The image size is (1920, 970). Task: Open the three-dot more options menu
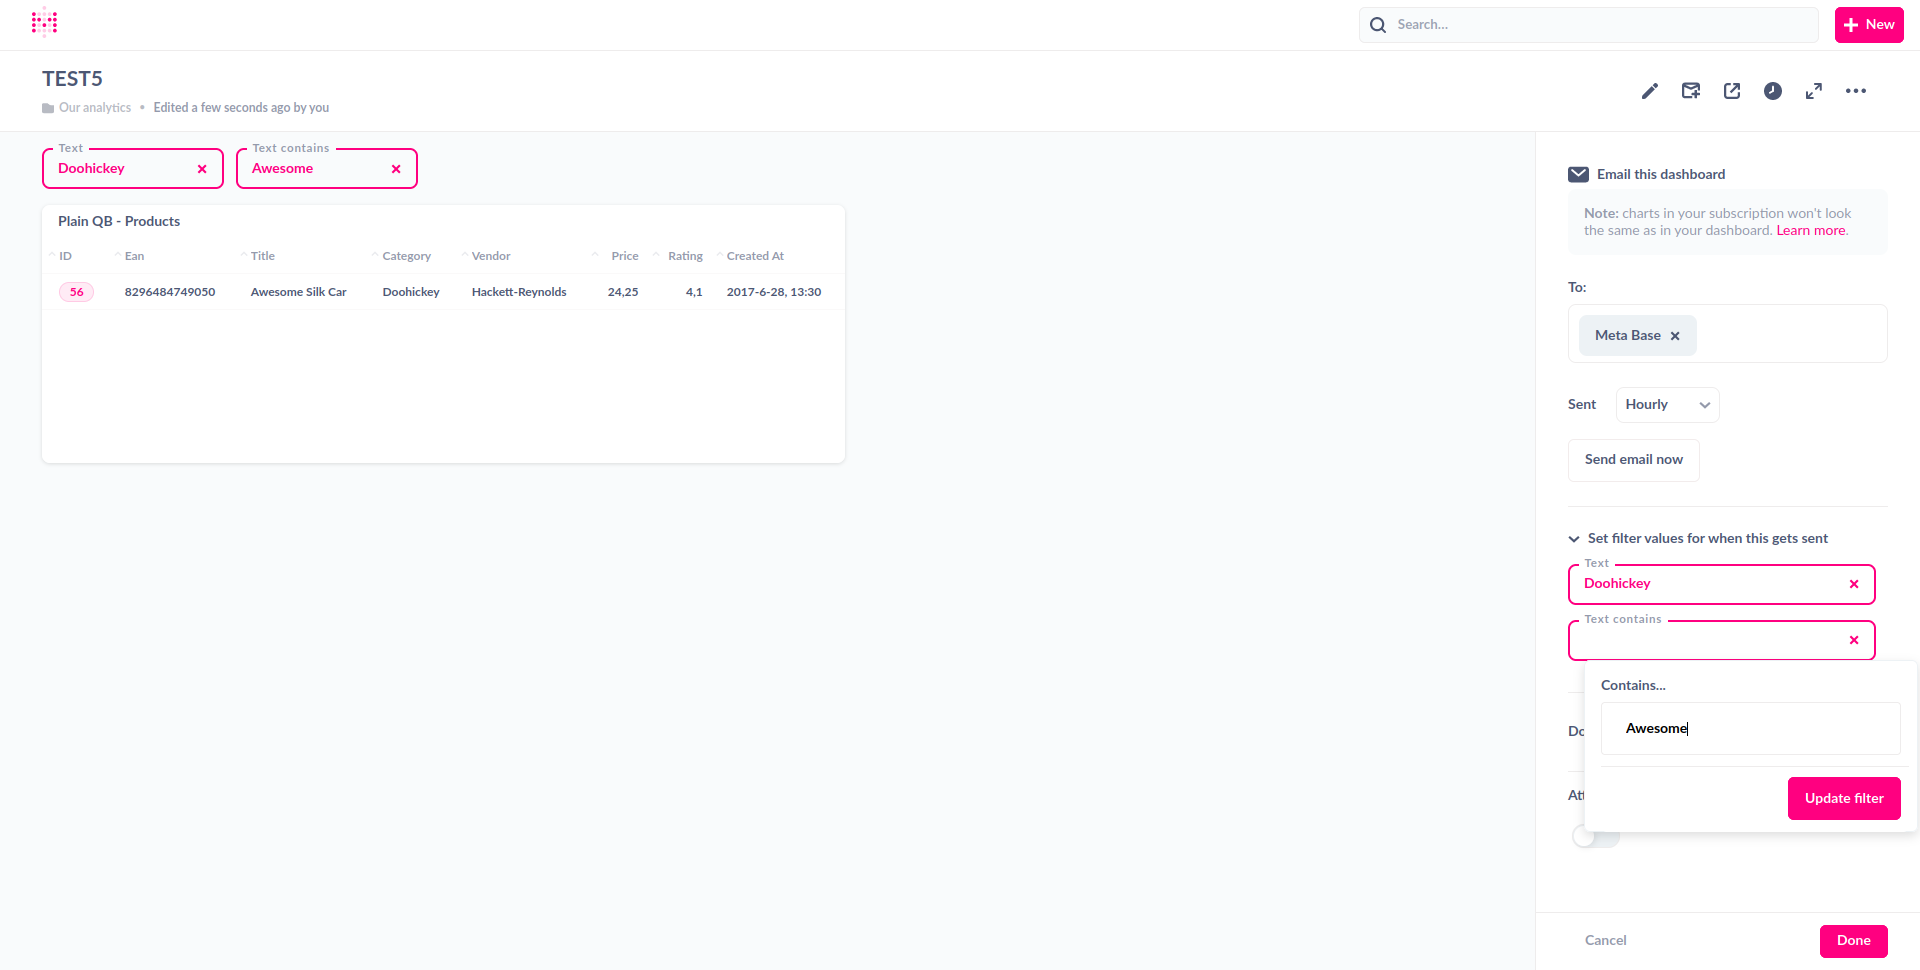click(x=1856, y=91)
